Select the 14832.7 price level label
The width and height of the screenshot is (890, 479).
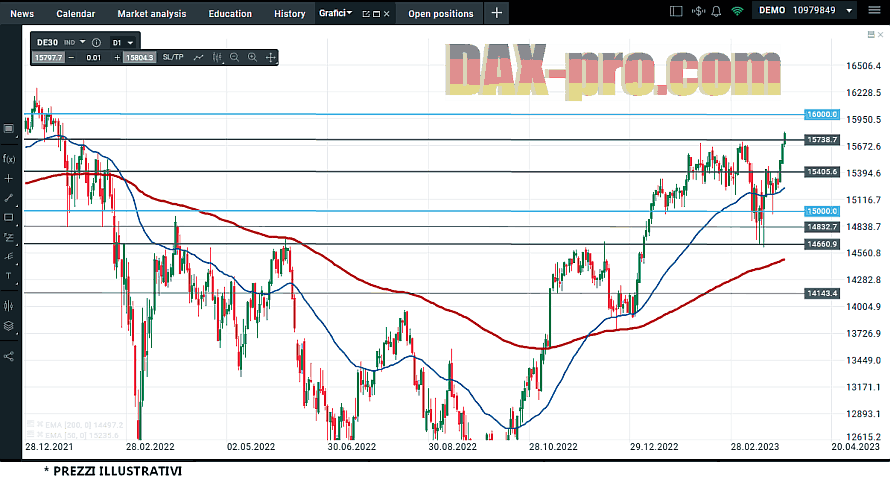pos(821,227)
